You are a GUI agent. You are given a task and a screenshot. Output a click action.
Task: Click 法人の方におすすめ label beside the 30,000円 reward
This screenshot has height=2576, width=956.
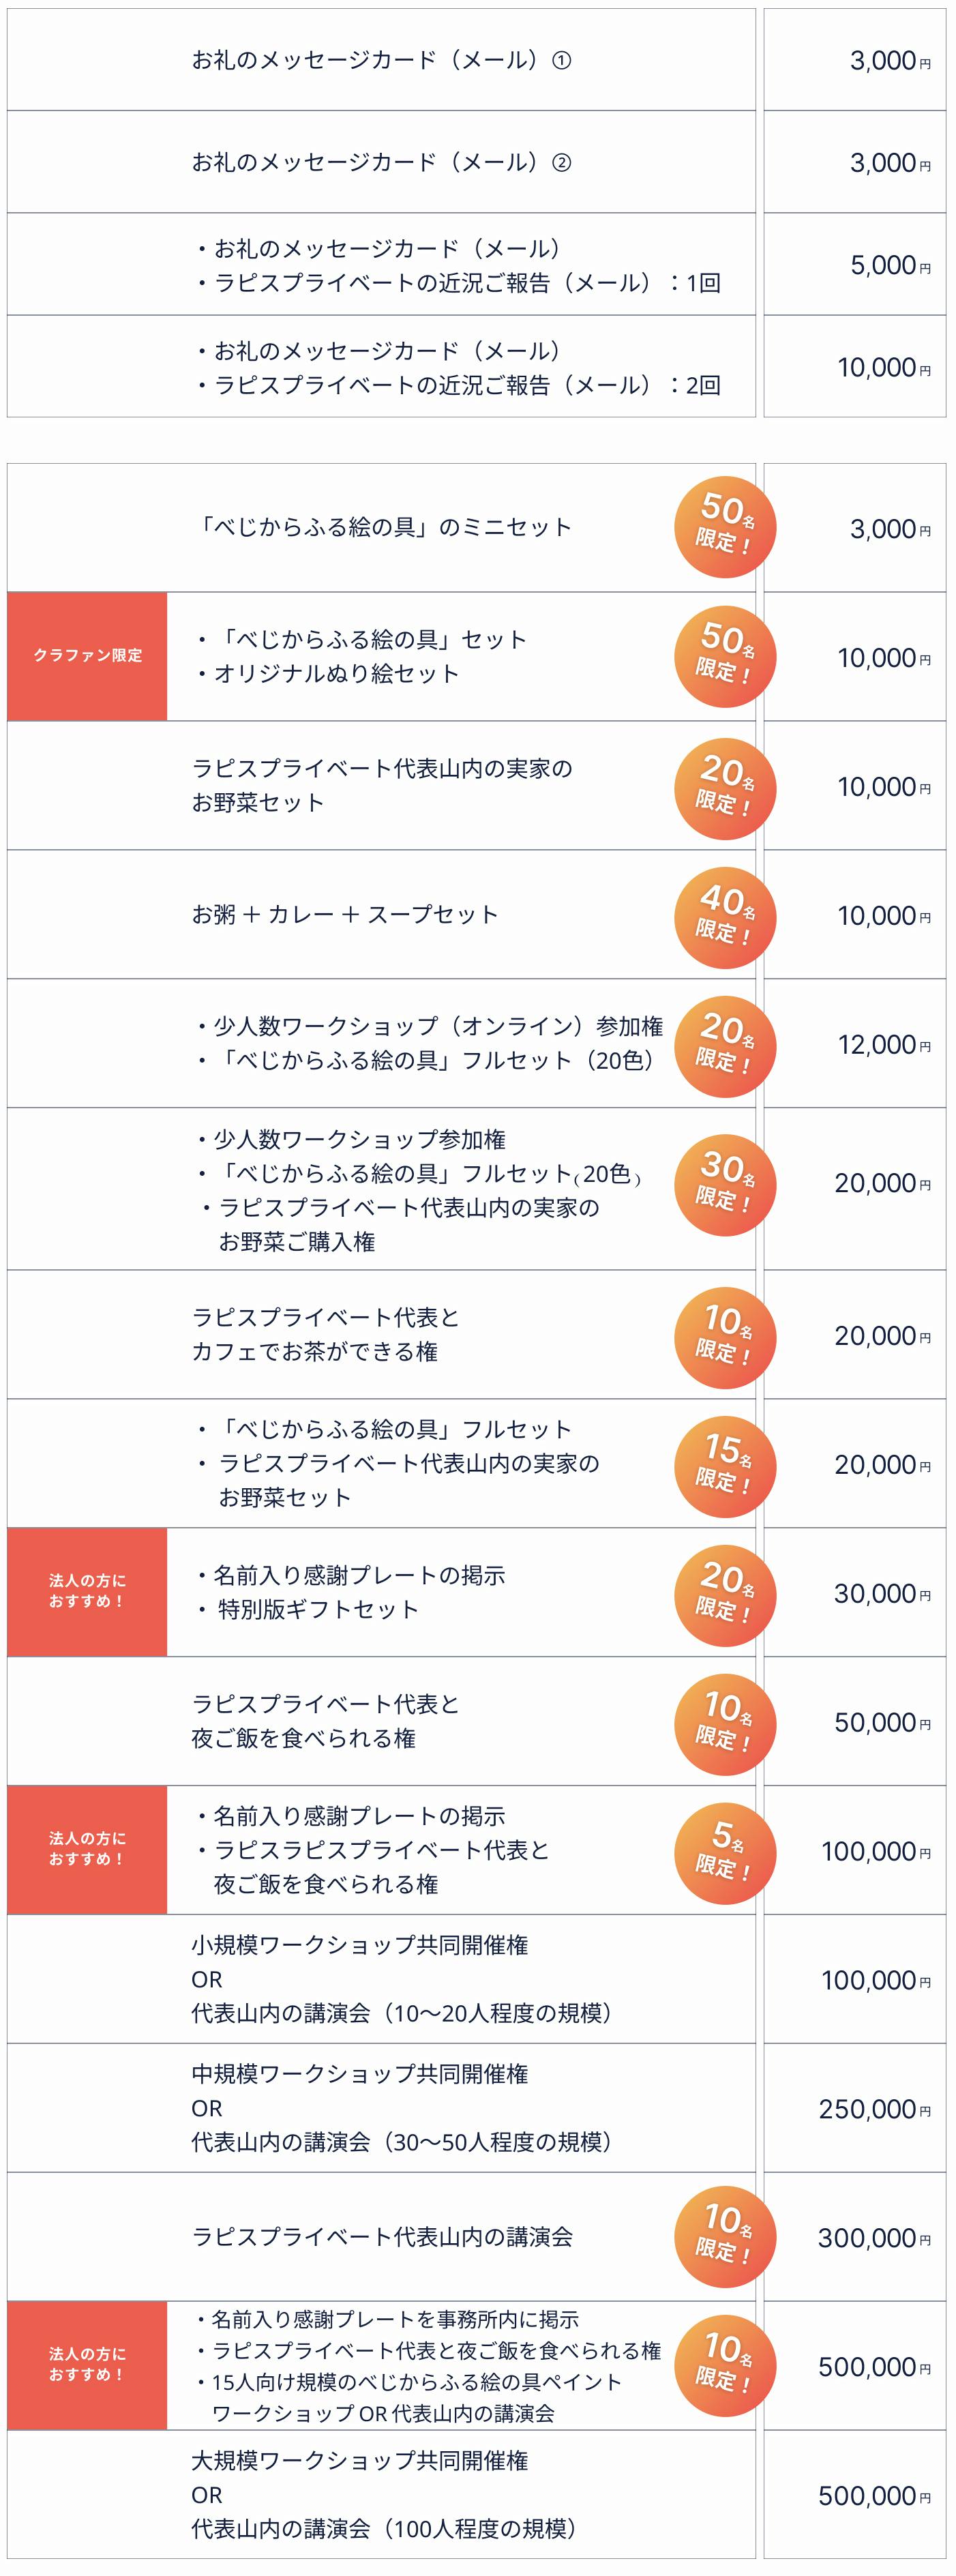tap(87, 1592)
